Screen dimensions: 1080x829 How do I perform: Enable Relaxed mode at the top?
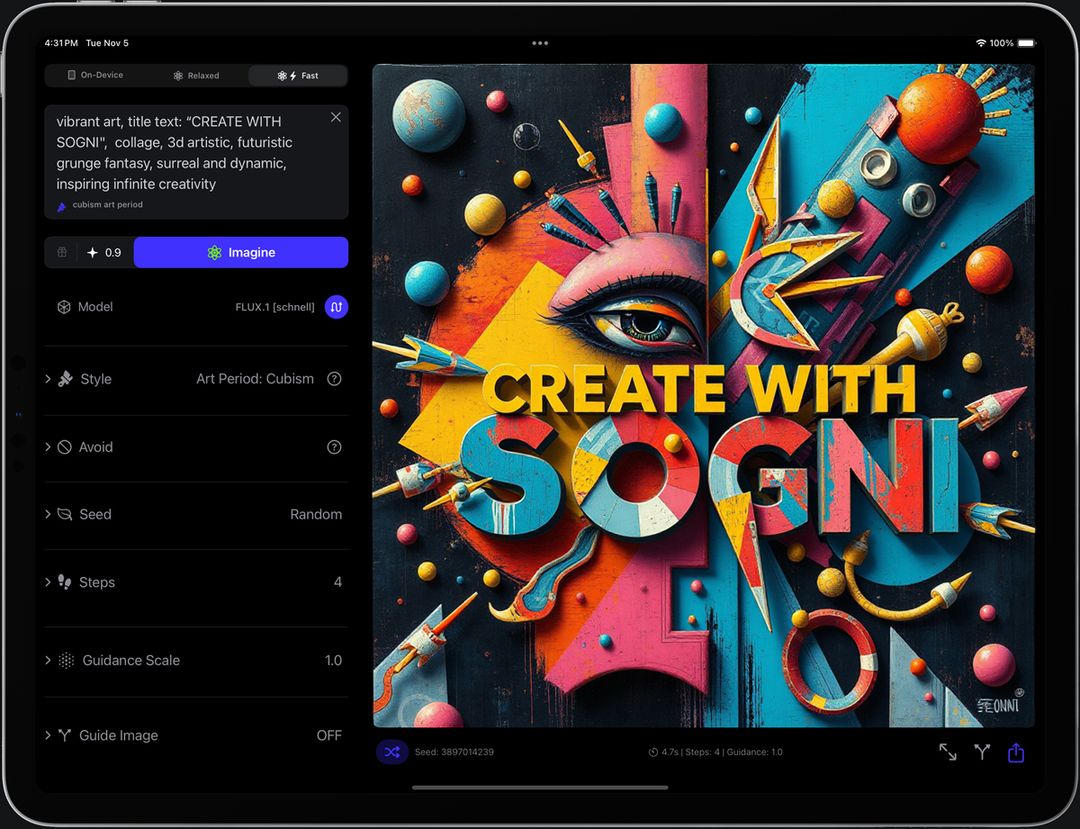pyautogui.click(x=196, y=75)
